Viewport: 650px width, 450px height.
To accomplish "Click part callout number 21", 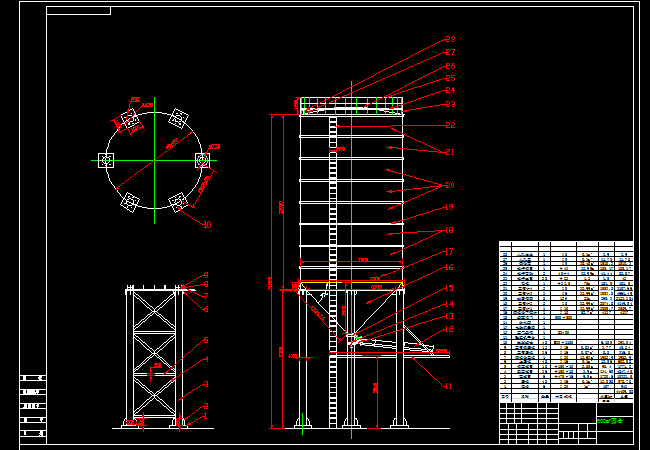I will click(450, 152).
